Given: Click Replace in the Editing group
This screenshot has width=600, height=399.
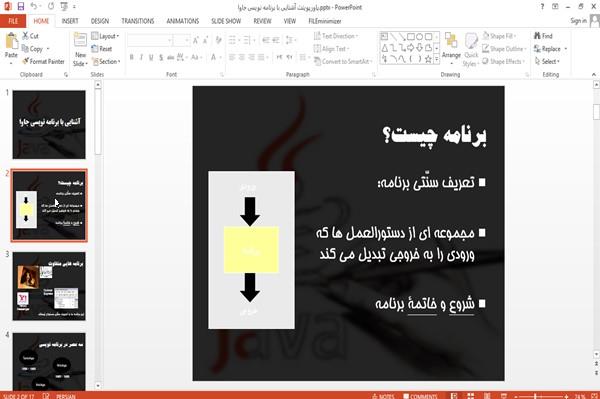Looking at the screenshot, I should [x=551, y=49].
